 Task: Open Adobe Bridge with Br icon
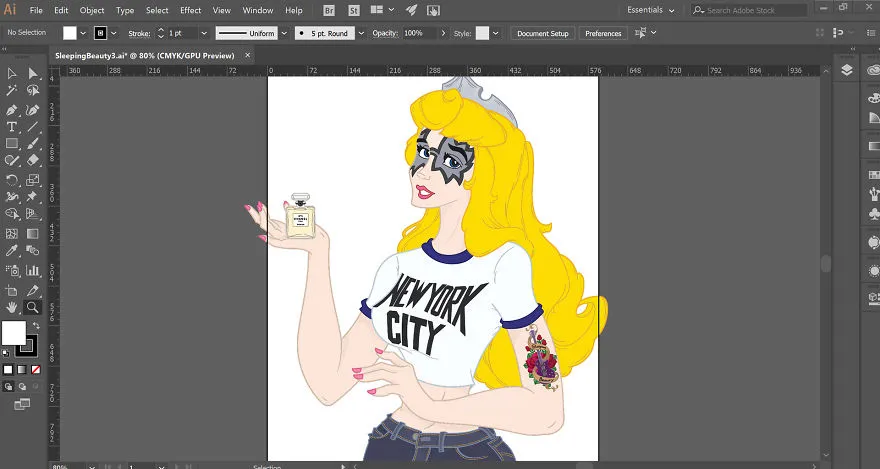329,10
